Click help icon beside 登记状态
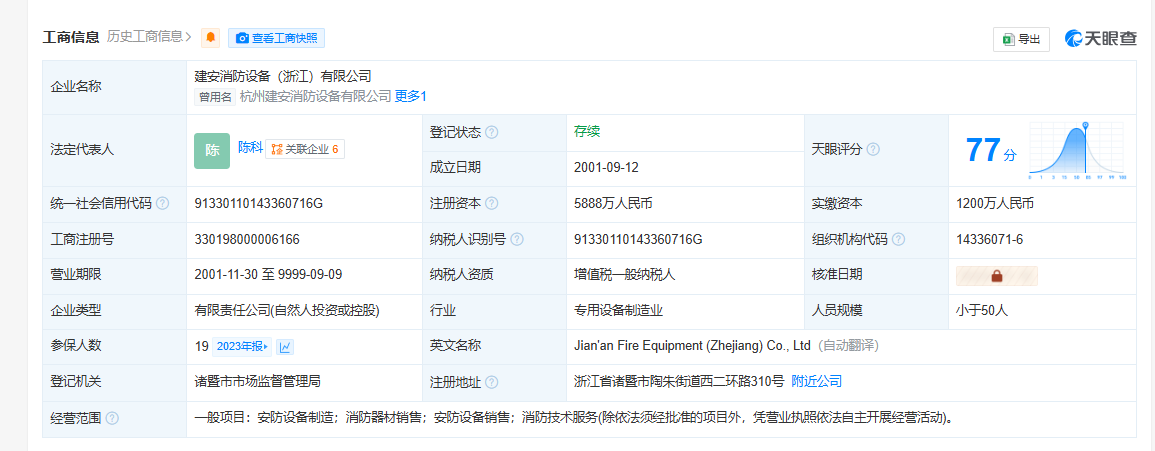This screenshot has width=1155, height=451. click(x=491, y=133)
